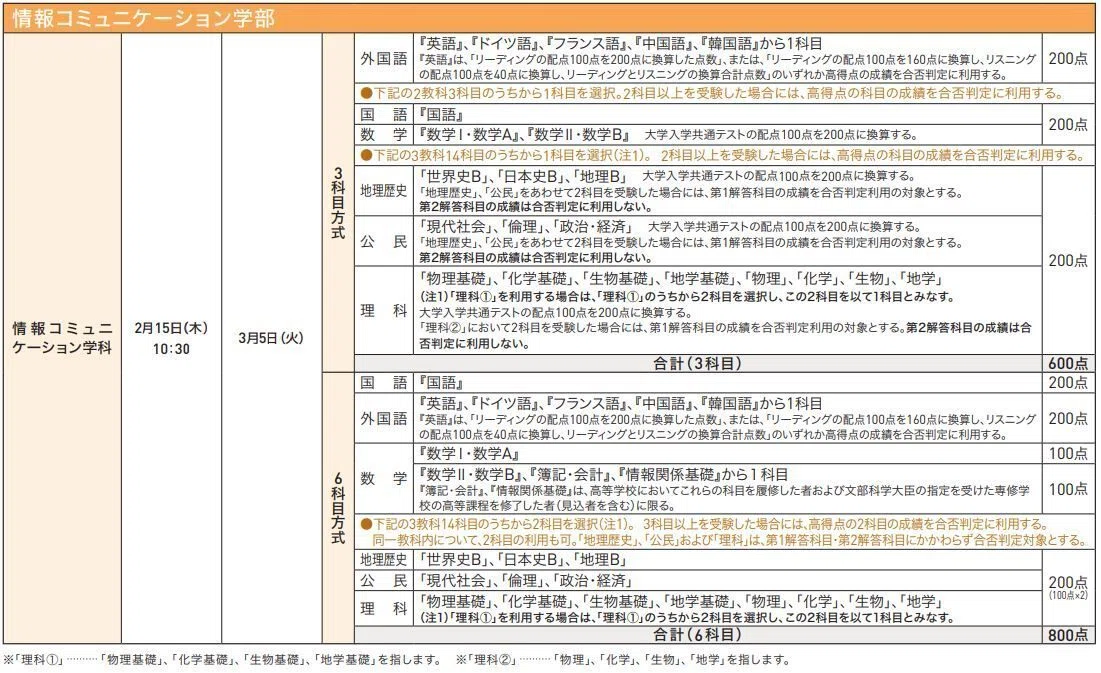Click 100点 beside 『数学Ⅱ・数学B』『簿記・会計』 row
This screenshot has height=673, width=1101.
click(1068, 488)
